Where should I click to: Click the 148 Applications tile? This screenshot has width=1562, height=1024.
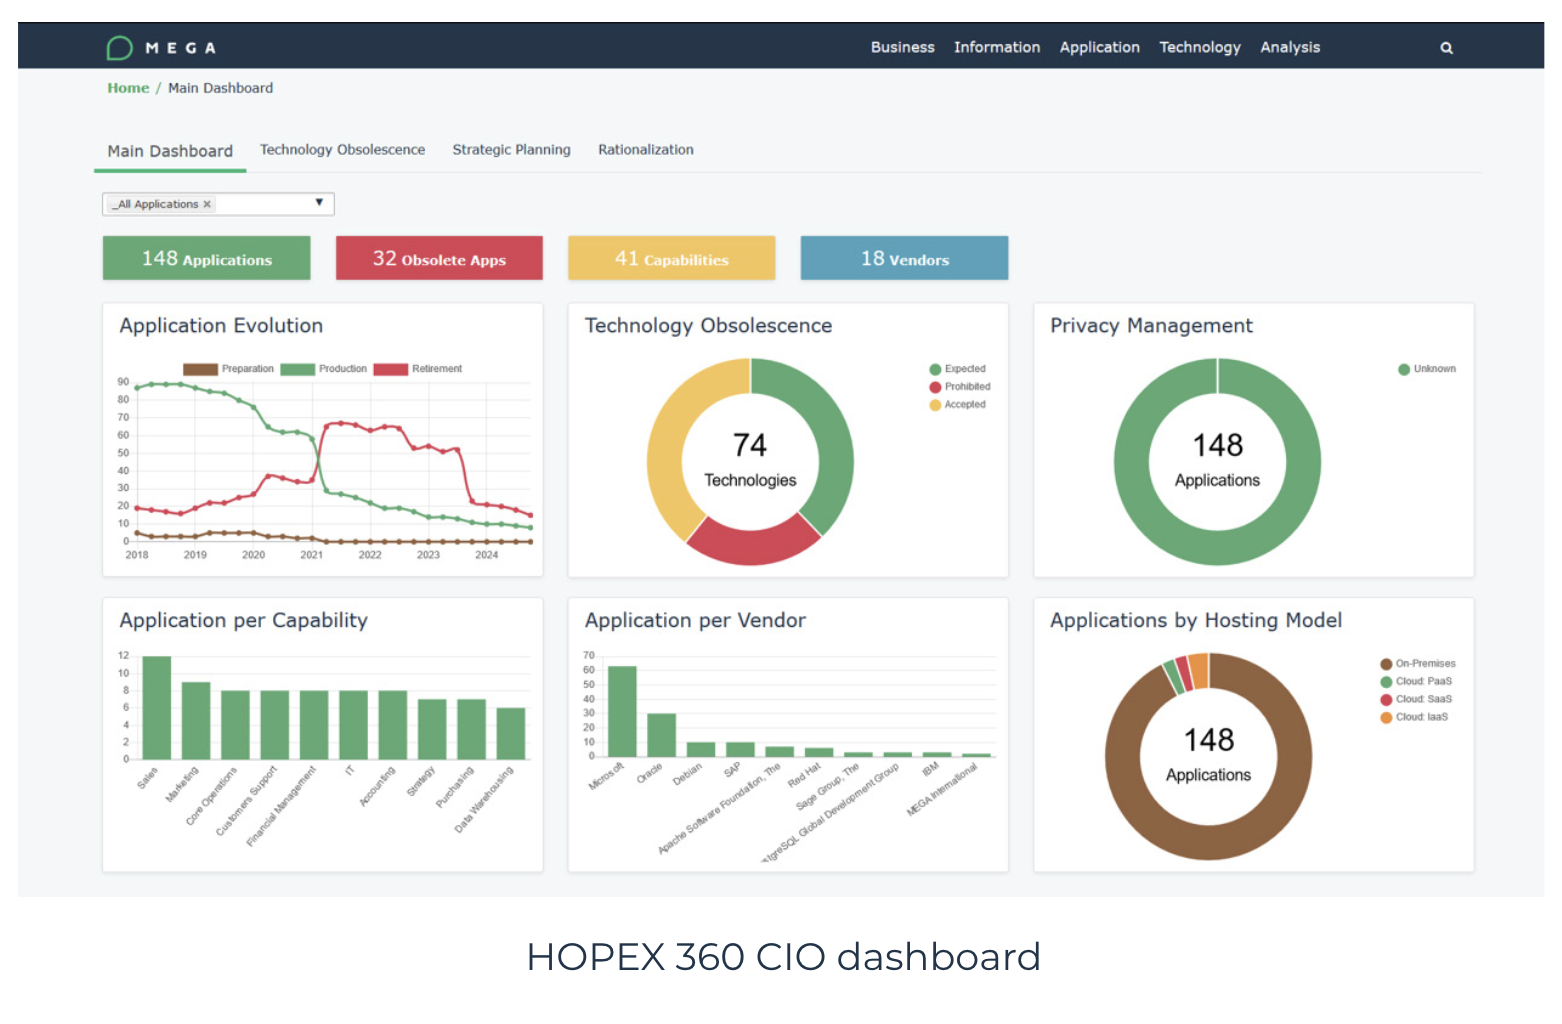click(x=206, y=258)
